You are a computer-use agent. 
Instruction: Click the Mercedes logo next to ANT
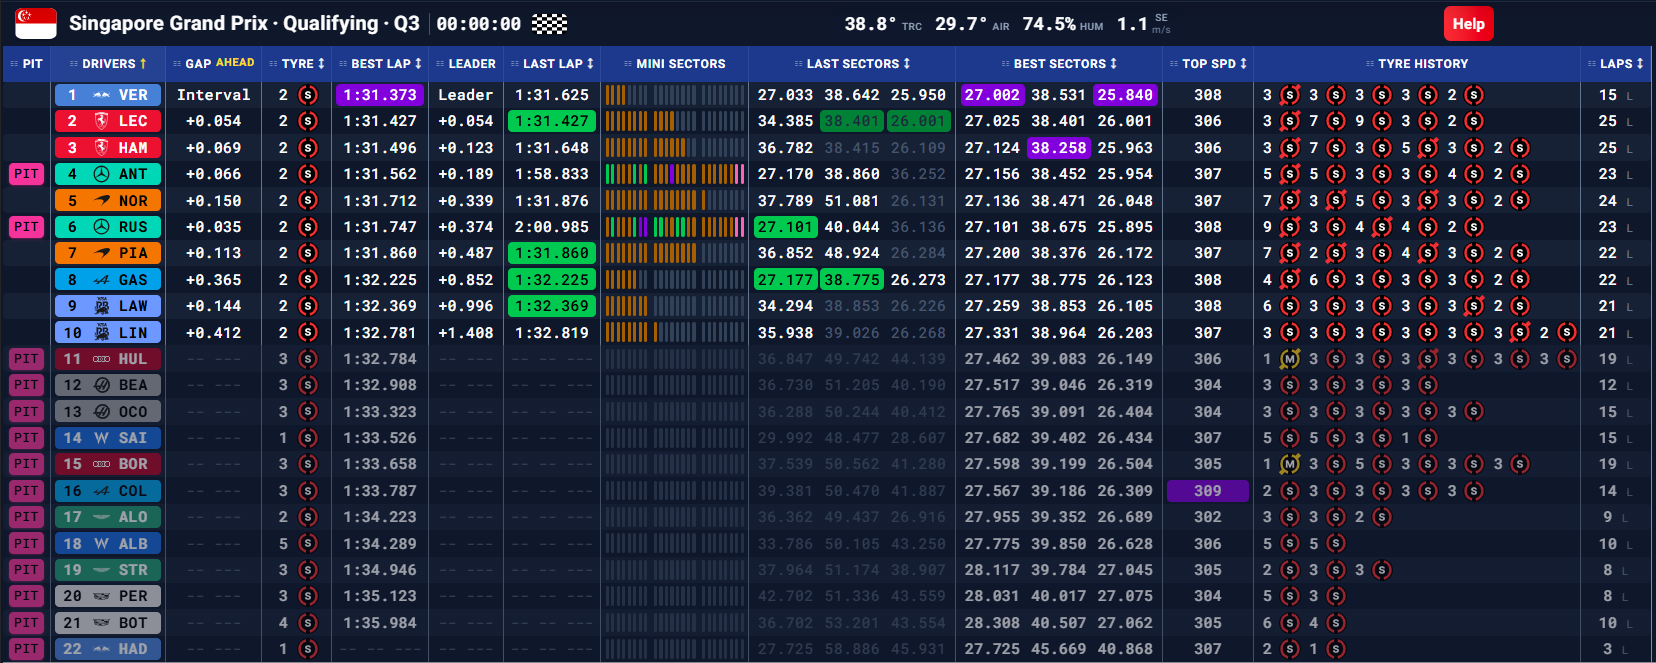coord(101,174)
